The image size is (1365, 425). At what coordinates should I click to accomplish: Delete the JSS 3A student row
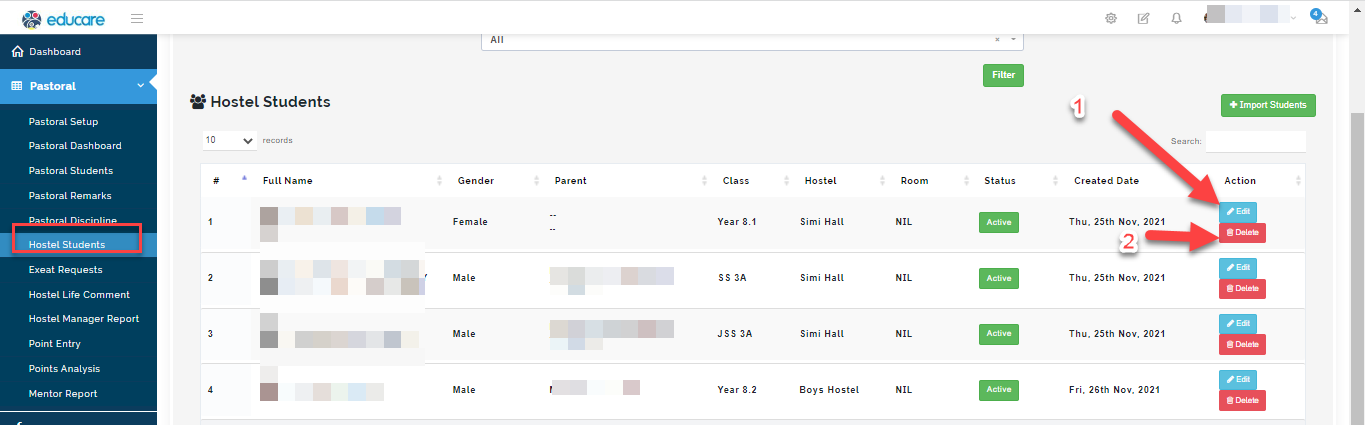click(x=1242, y=344)
